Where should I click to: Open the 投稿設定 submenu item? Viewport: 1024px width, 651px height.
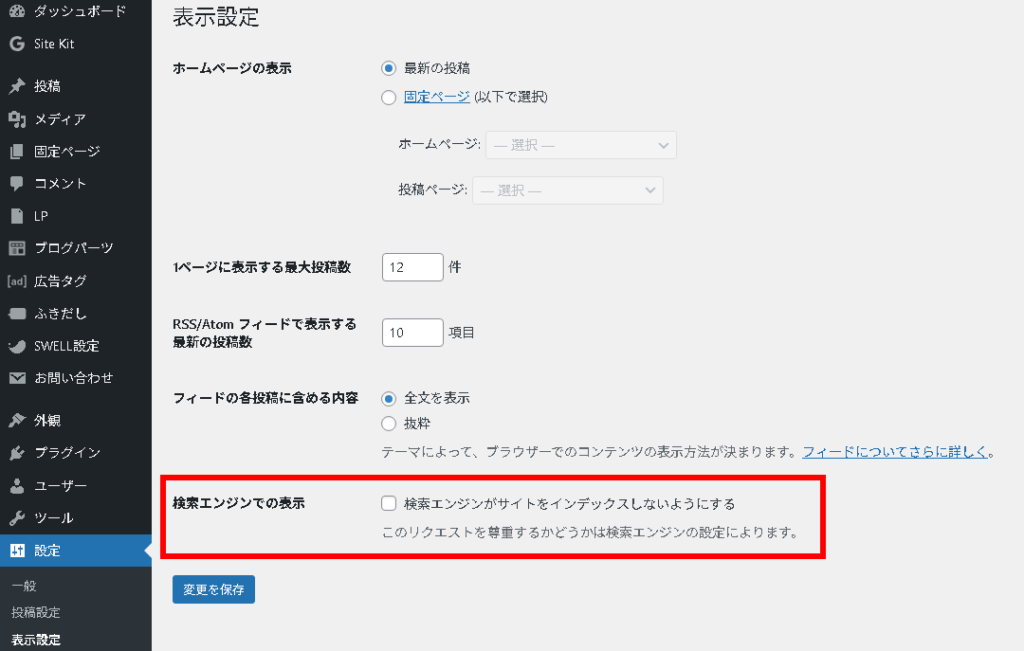(36, 612)
